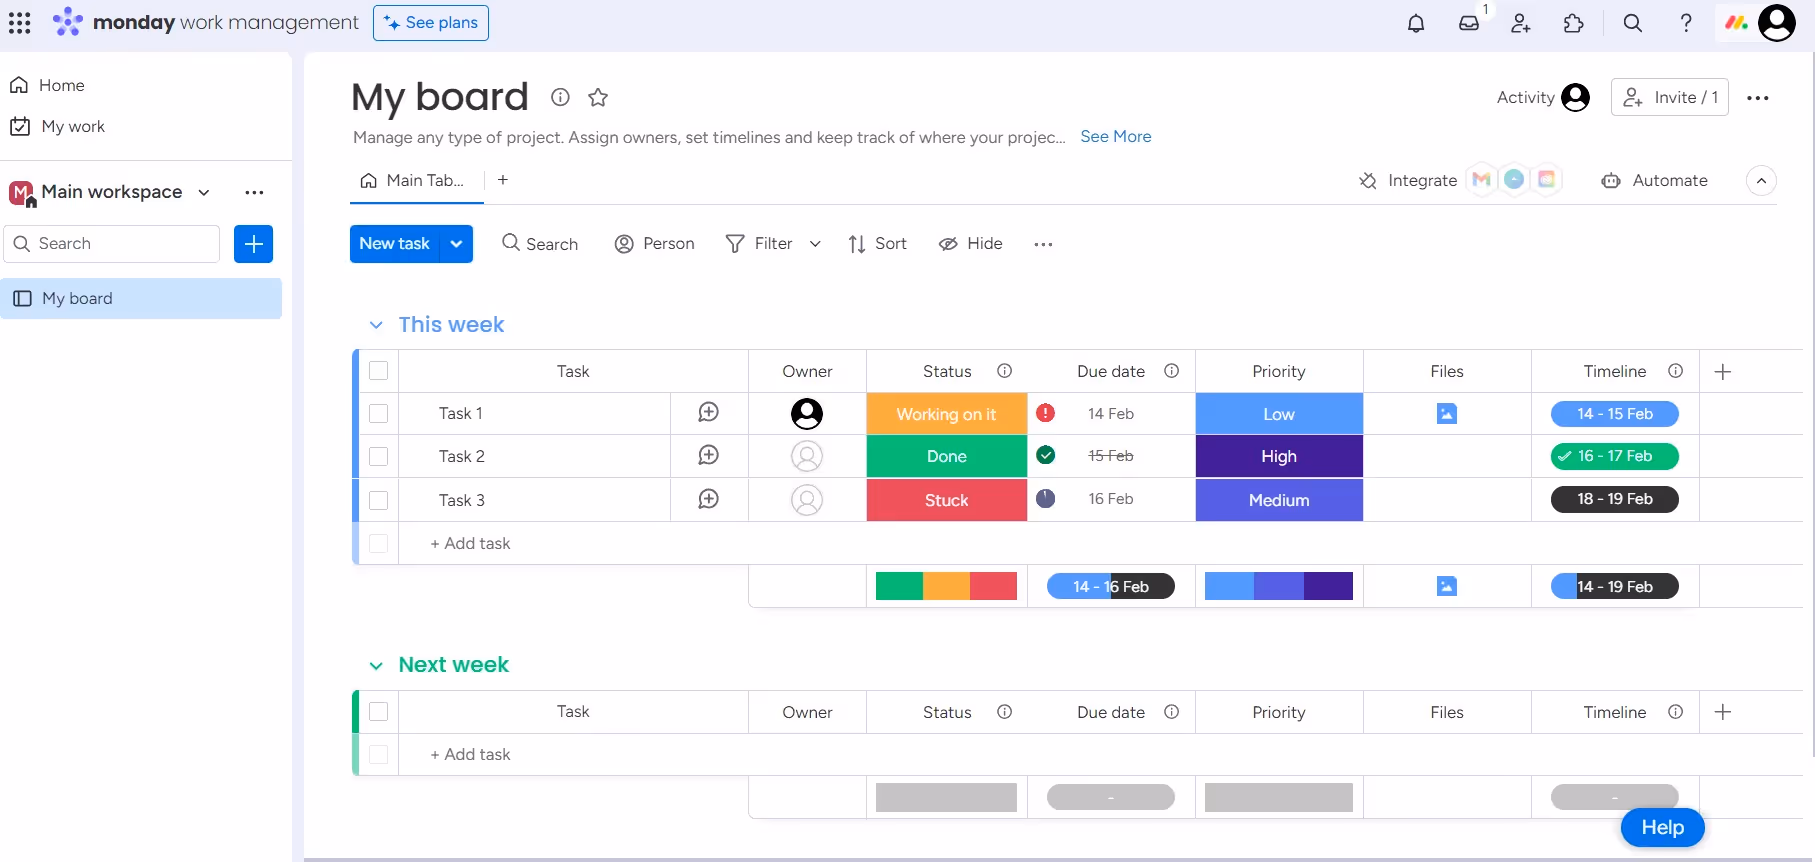Click See More description link

[x=1116, y=136]
